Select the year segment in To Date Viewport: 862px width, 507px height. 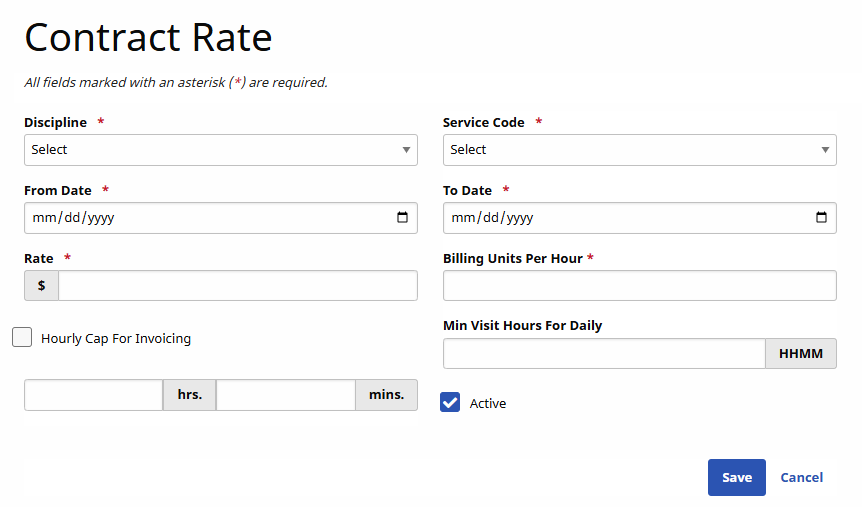click(x=518, y=218)
